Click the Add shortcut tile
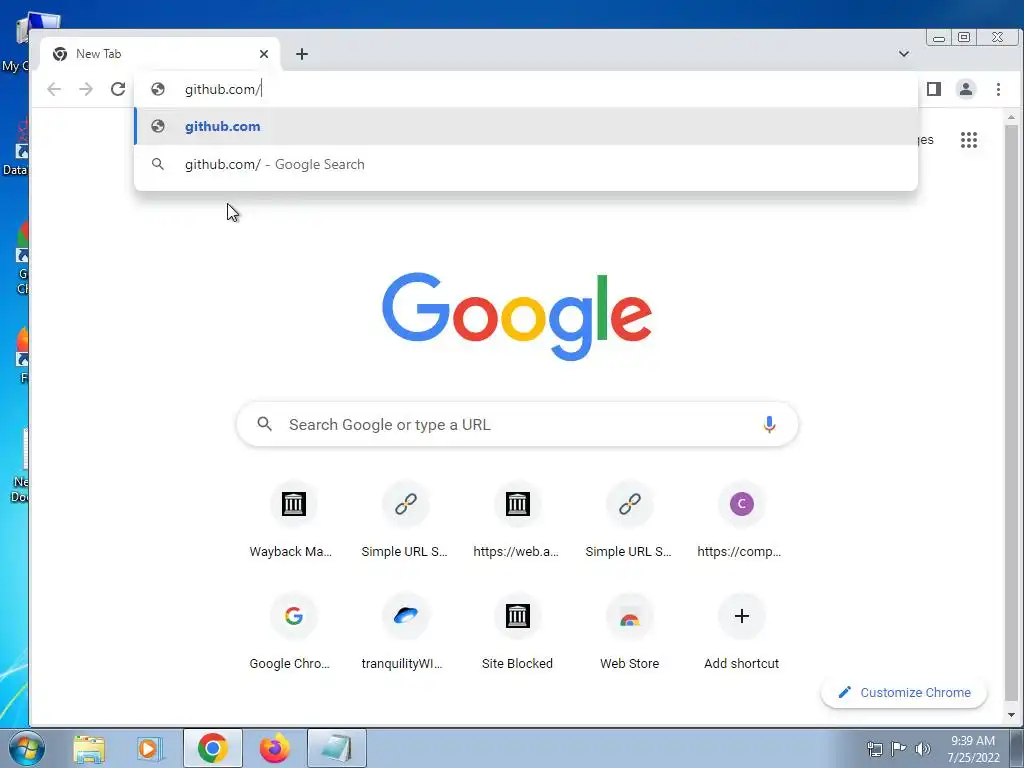The image size is (1024, 768). (x=741, y=632)
